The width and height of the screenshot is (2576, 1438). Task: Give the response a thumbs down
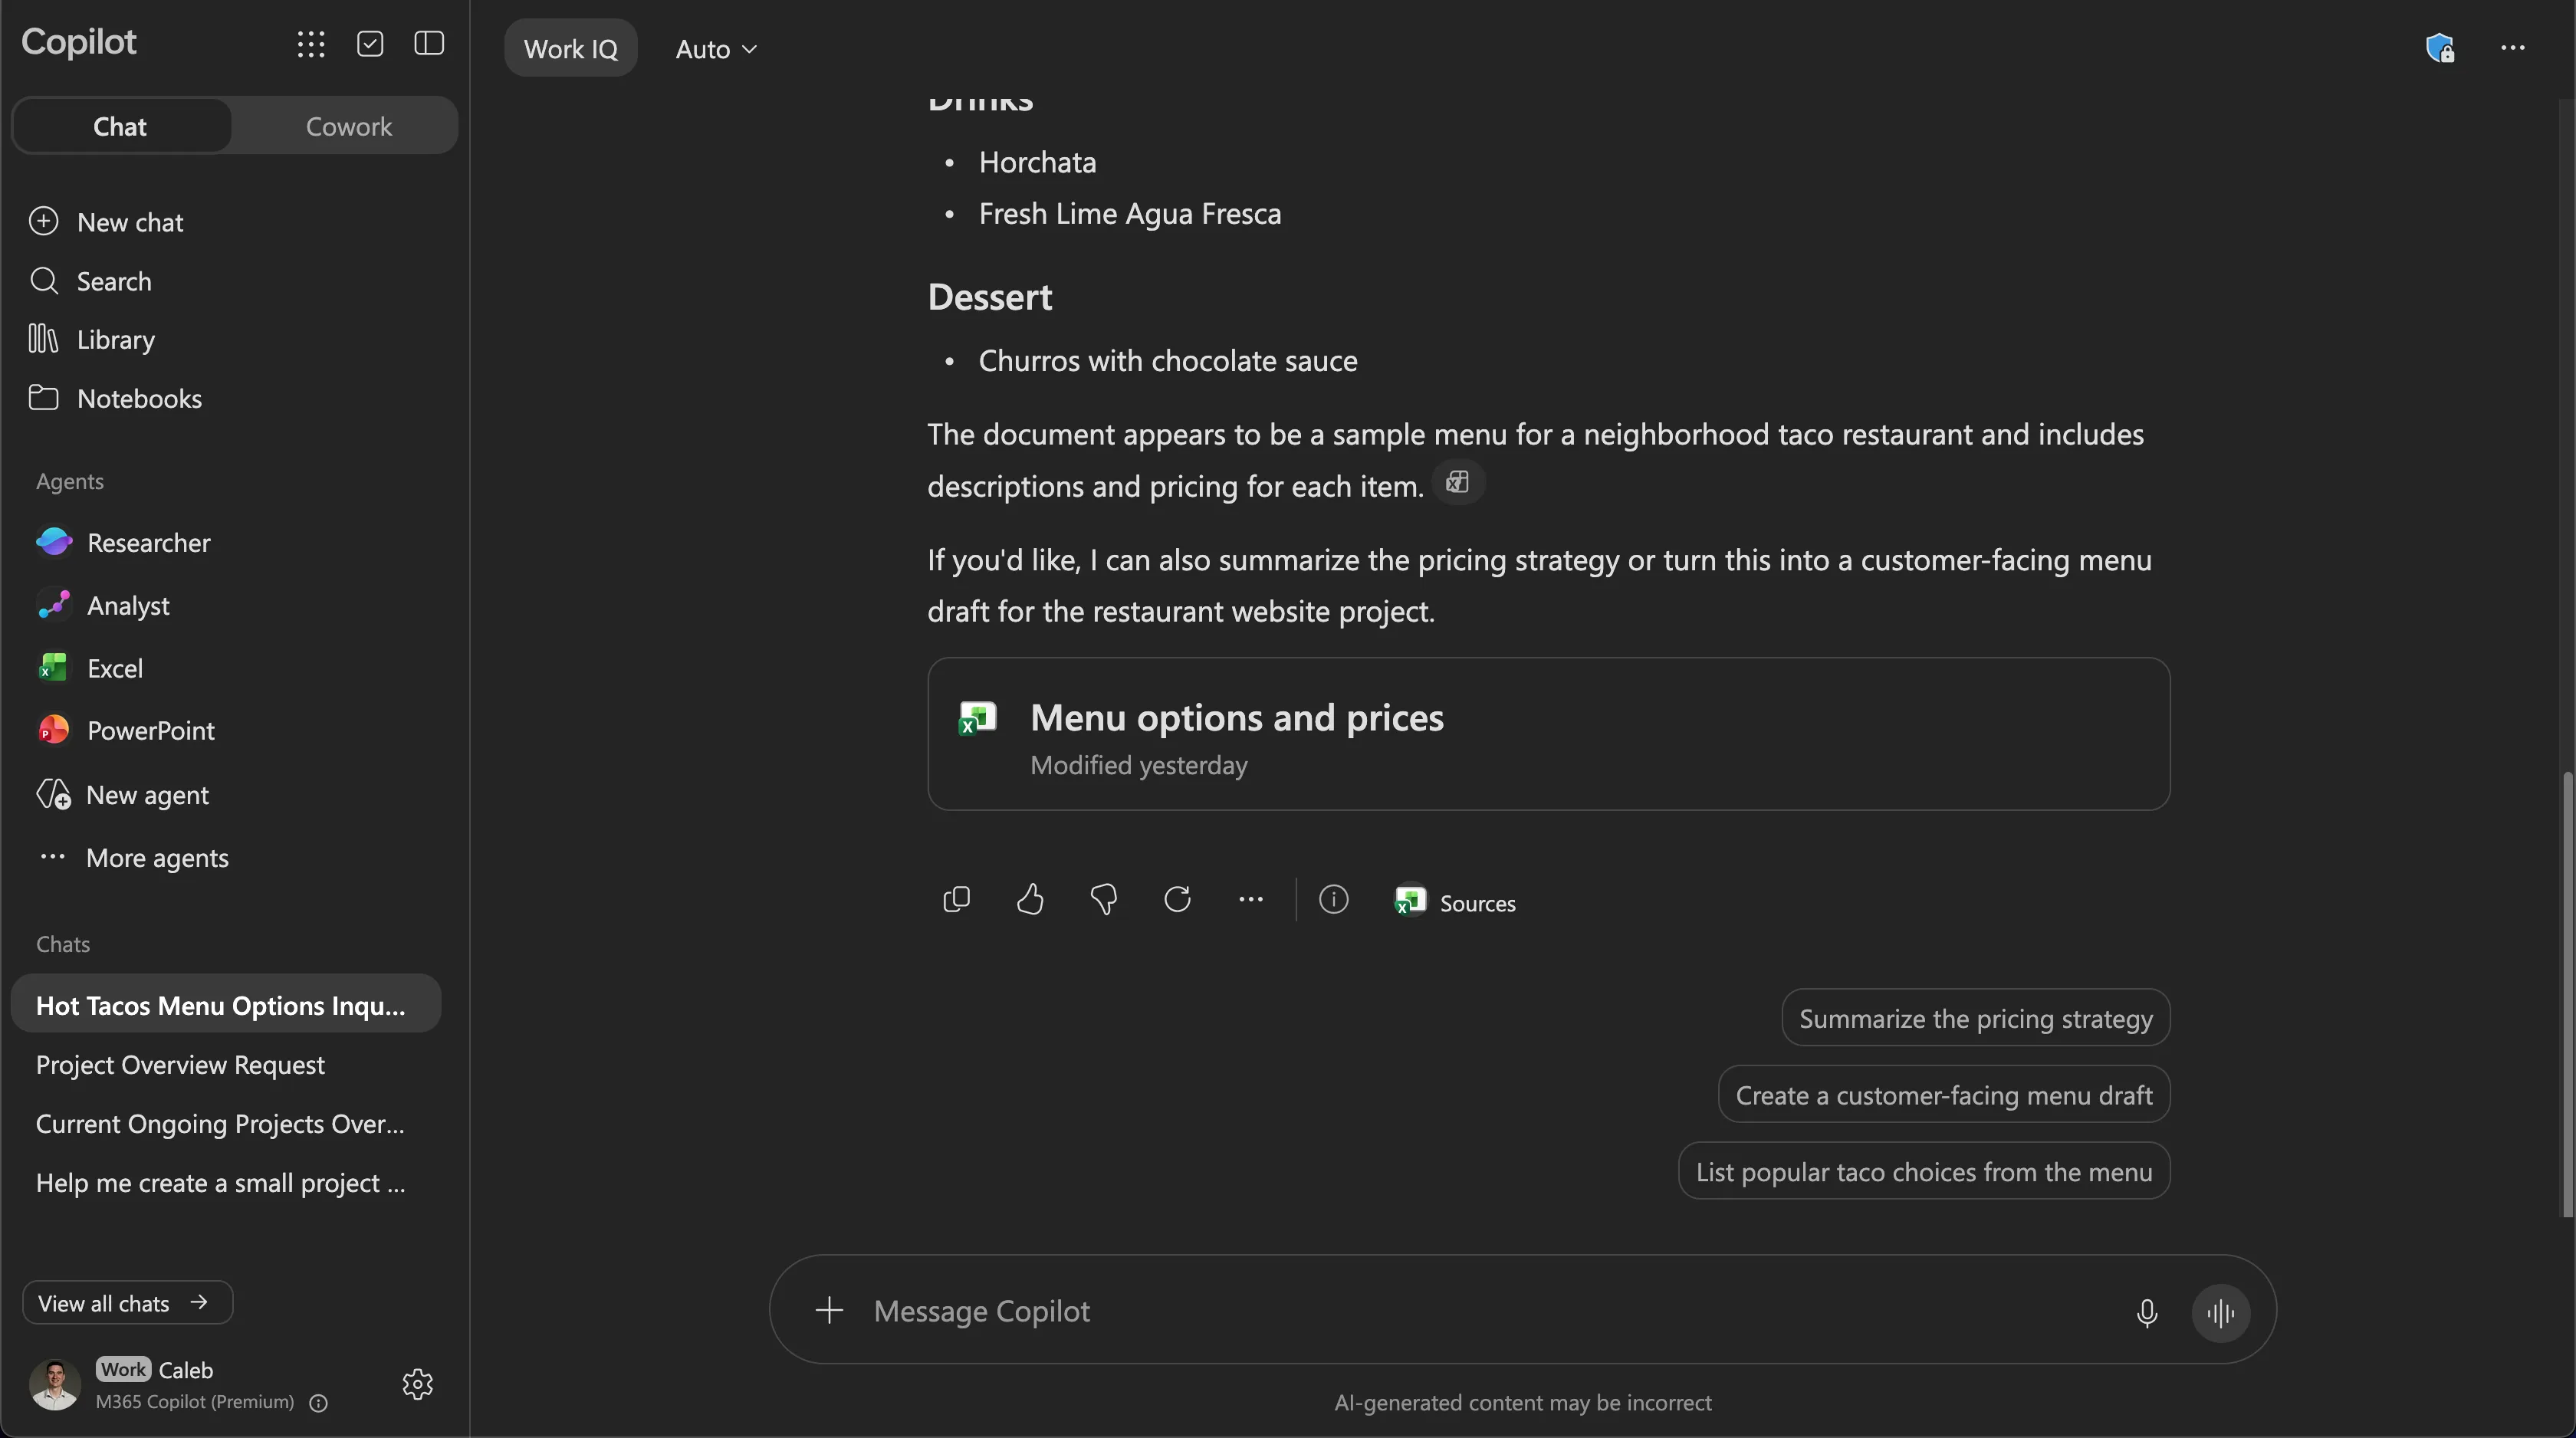click(1104, 900)
